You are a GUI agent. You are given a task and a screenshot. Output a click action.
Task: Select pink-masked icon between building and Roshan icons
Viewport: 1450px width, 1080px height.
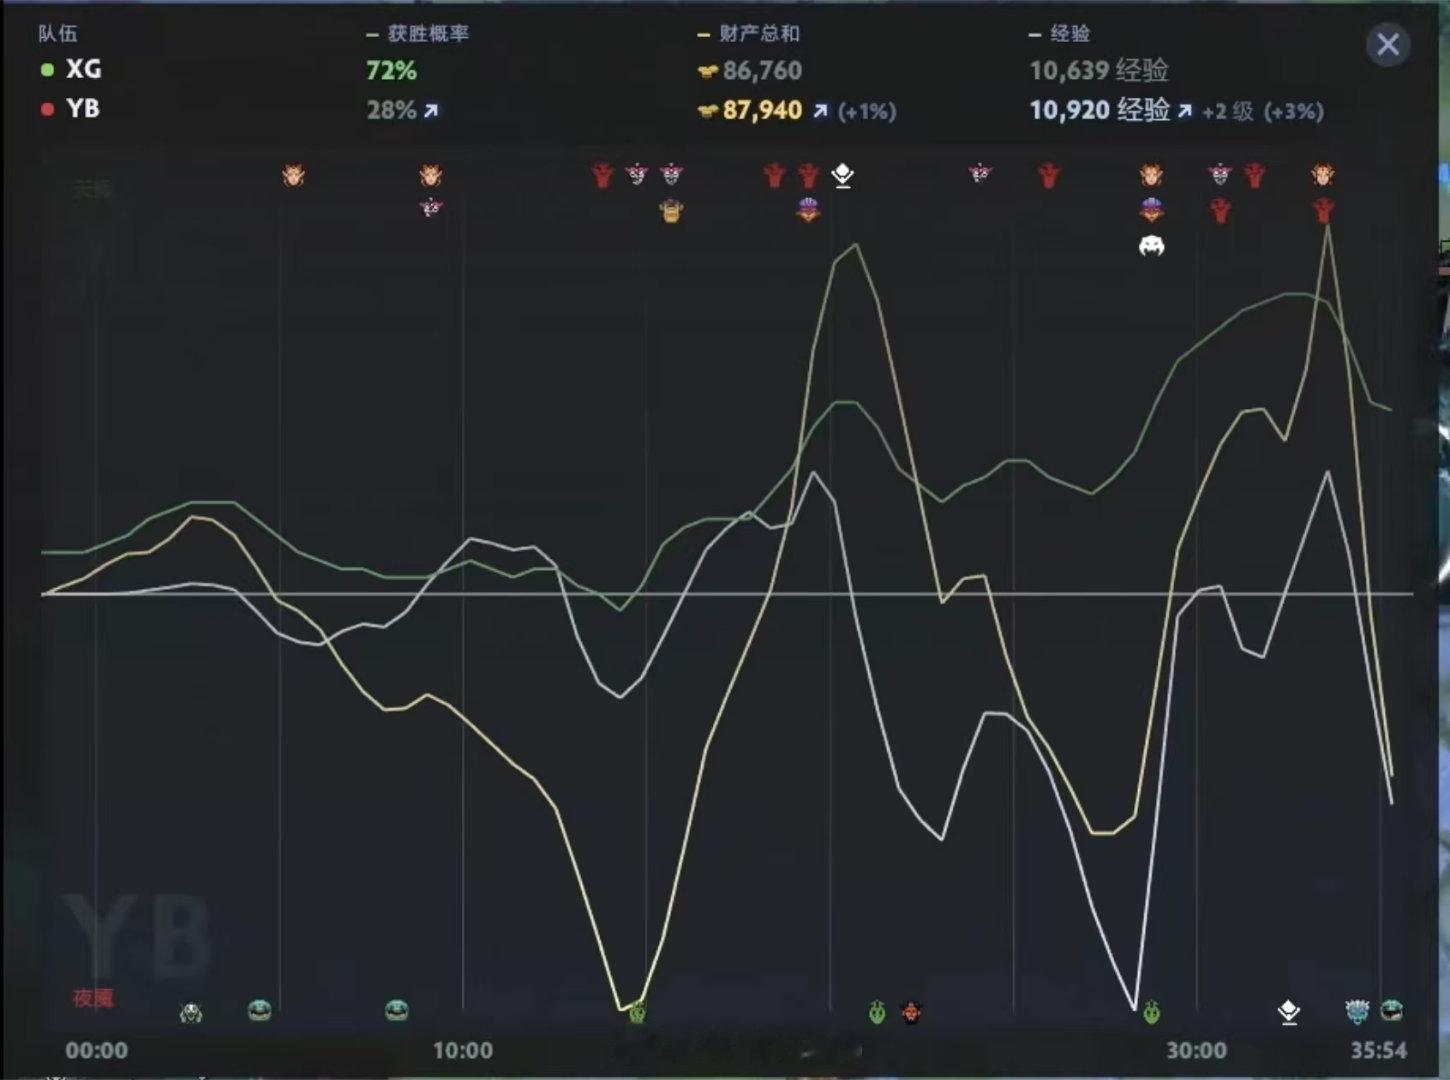tap(980, 174)
